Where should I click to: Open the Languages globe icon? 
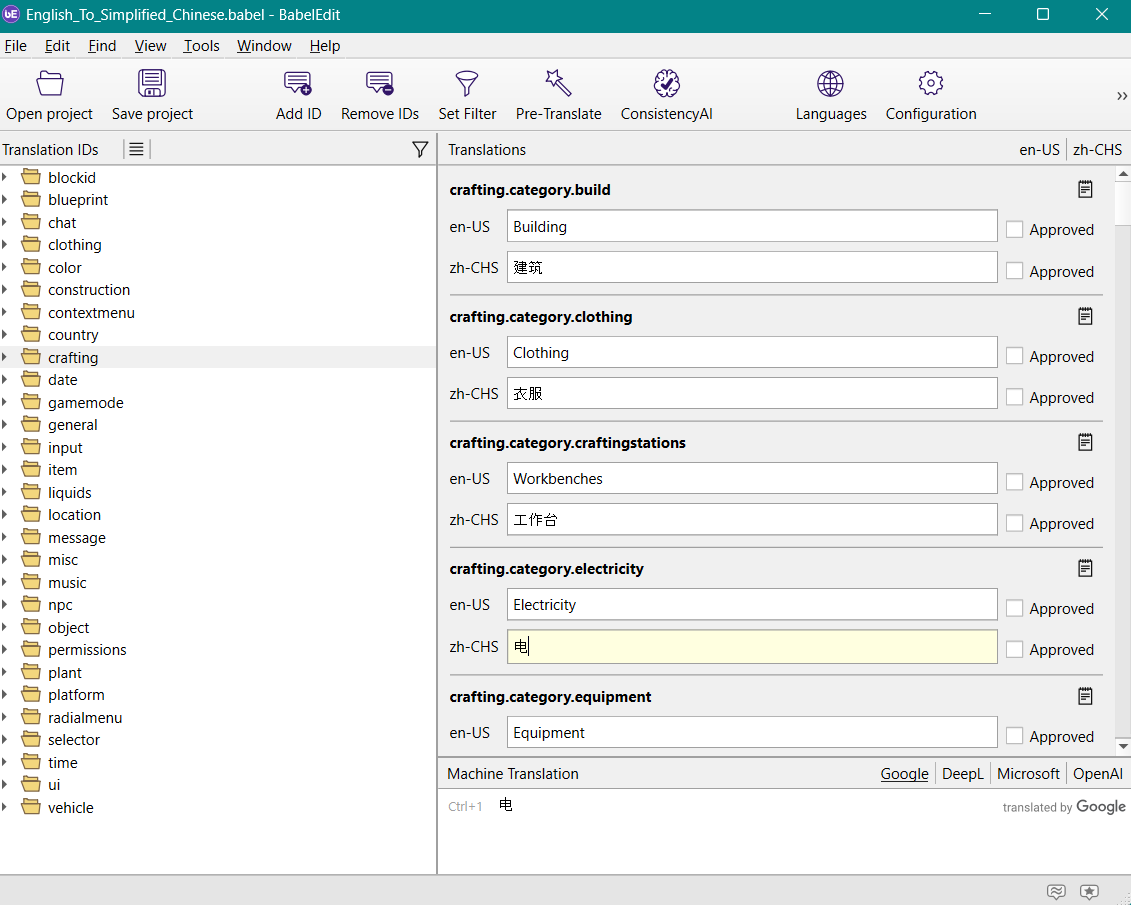pos(830,84)
